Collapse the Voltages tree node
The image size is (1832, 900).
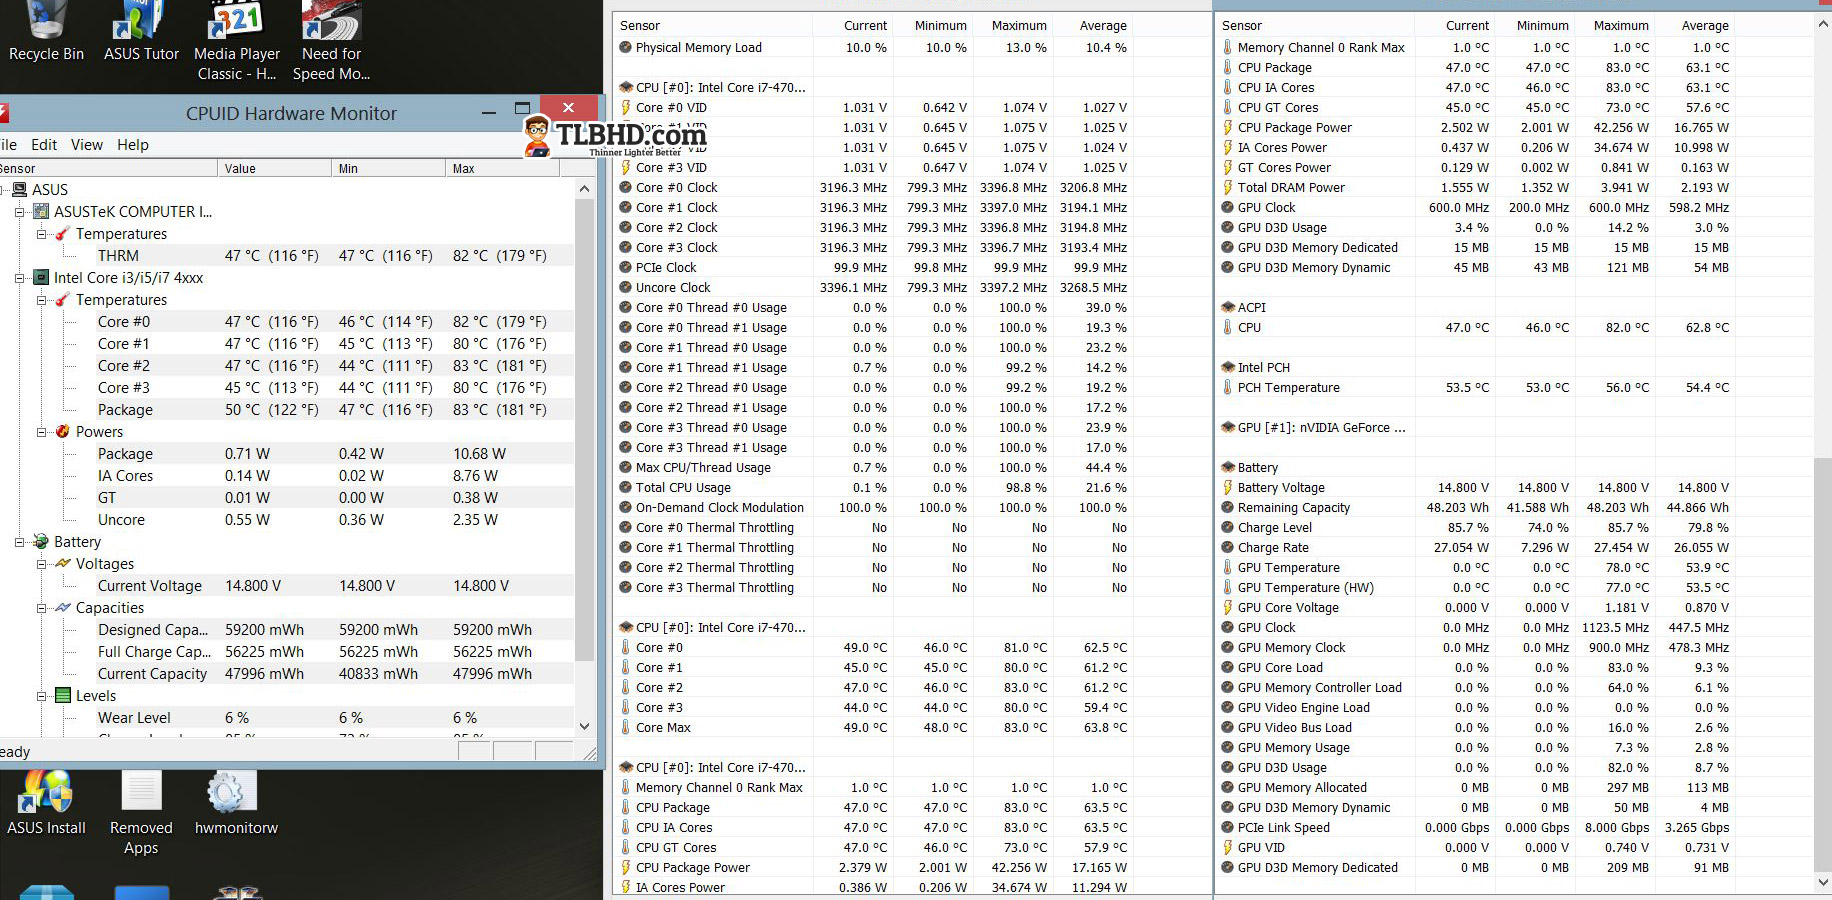(41, 563)
